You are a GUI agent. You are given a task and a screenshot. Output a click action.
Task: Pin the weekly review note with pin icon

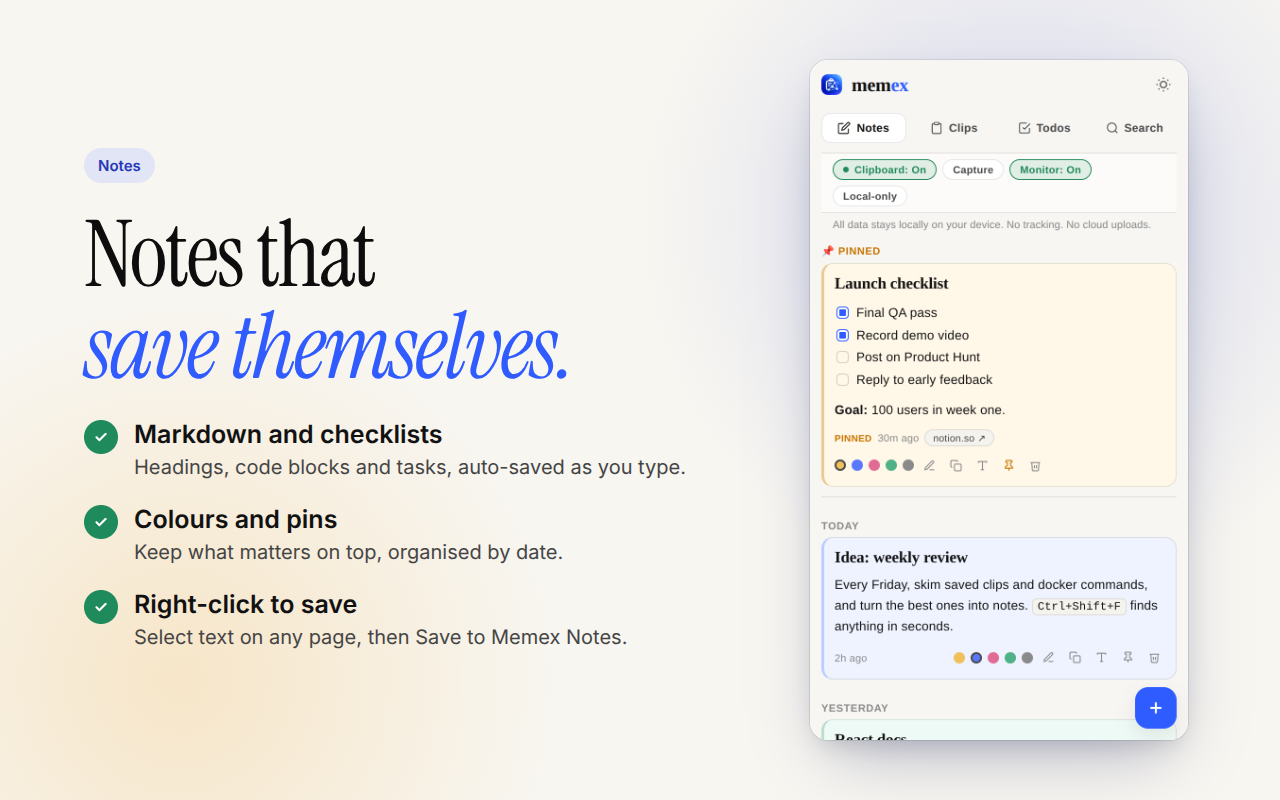1128,658
